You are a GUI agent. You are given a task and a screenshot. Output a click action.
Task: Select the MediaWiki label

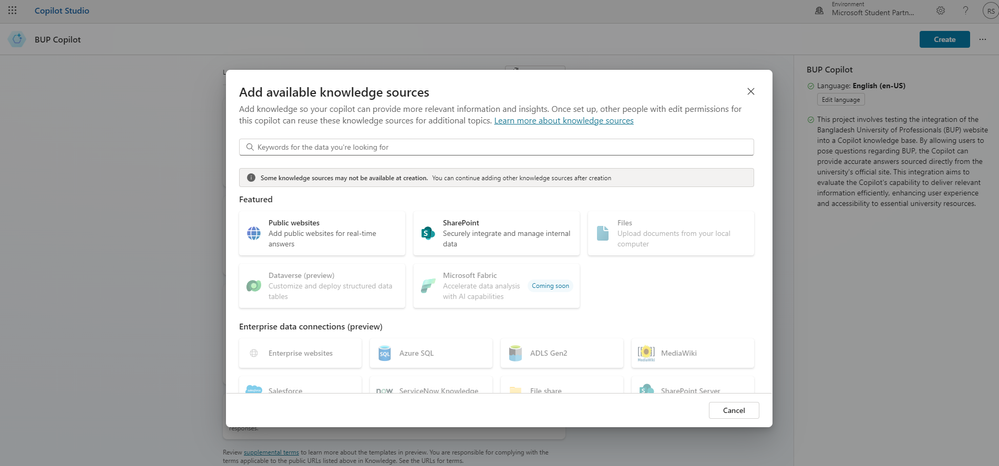pos(679,353)
